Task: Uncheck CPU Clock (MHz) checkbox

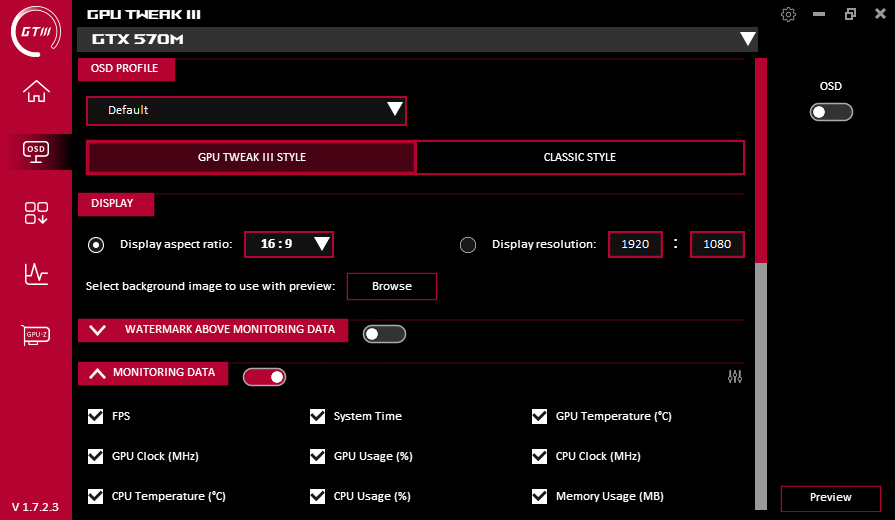Action: pos(539,456)
